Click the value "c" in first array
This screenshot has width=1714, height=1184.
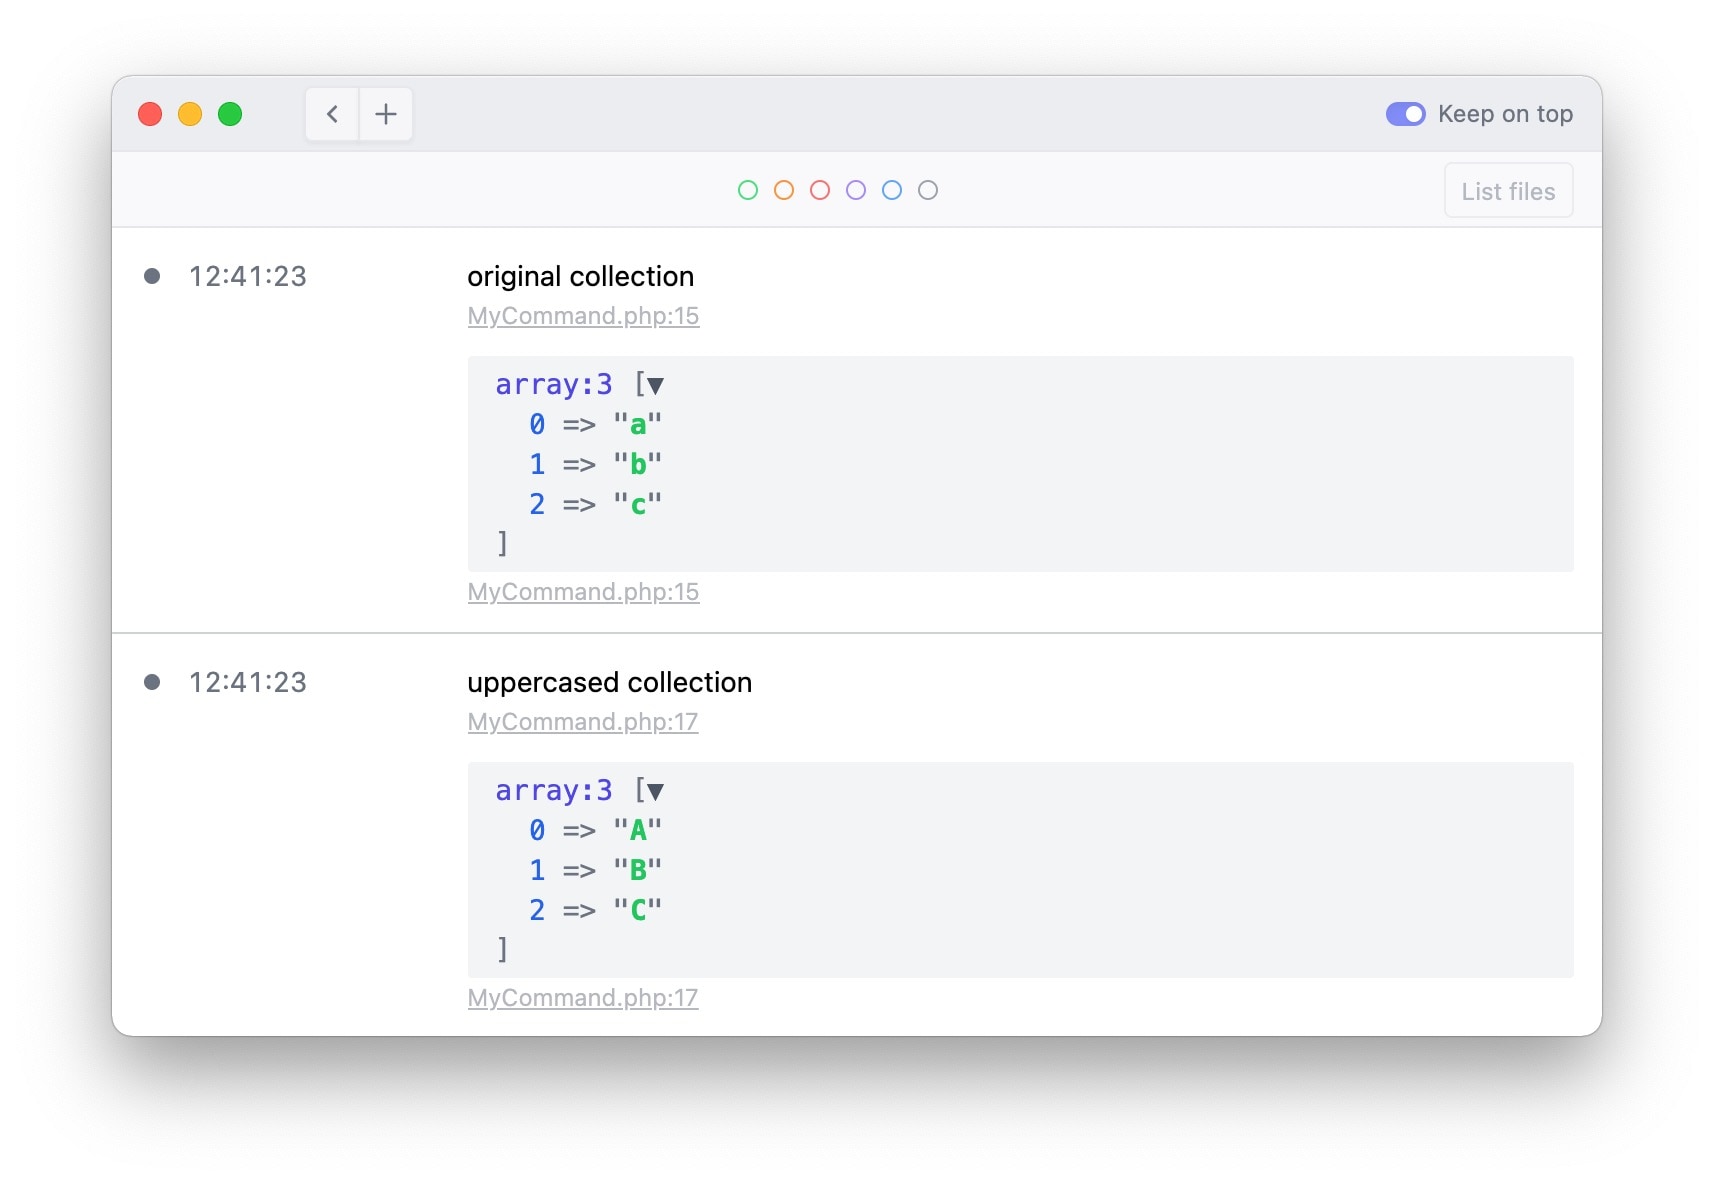(637, 504)
